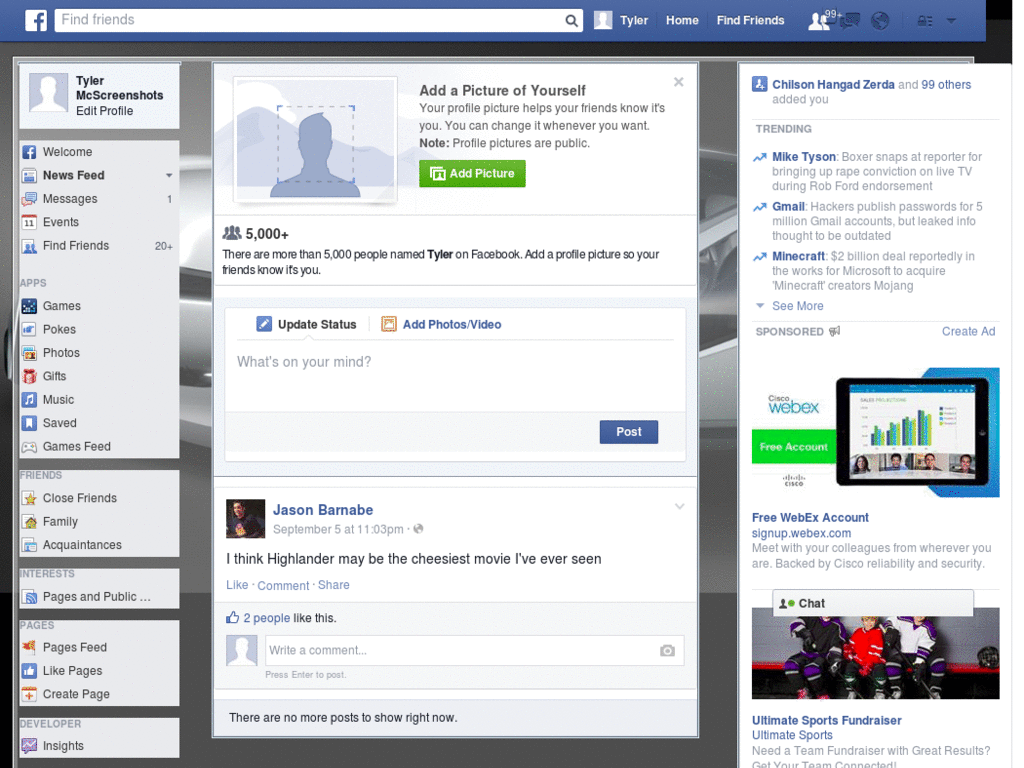Open friend requests icon with 99+ badge
The image size is (1024, 768).
(819, 21)
